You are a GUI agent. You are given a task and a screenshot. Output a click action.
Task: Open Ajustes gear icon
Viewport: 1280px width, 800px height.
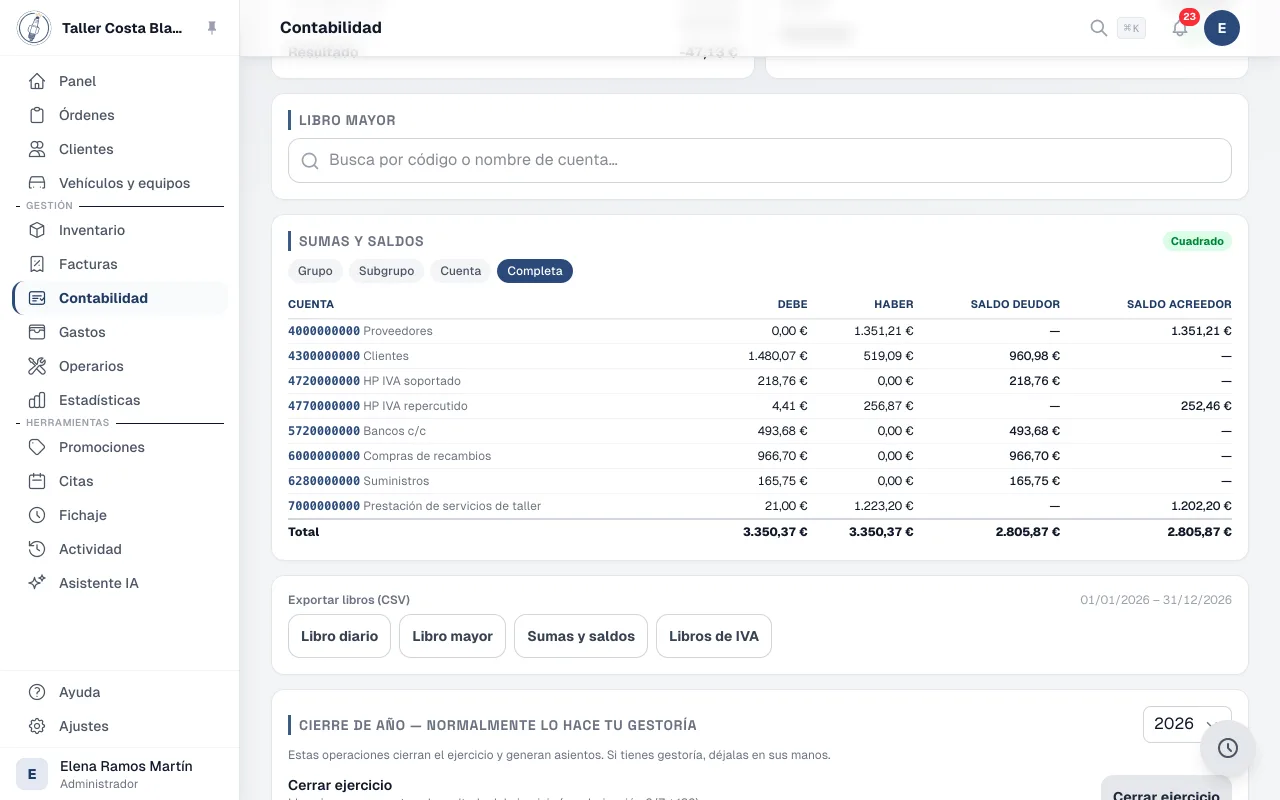[x=37, y=726]
